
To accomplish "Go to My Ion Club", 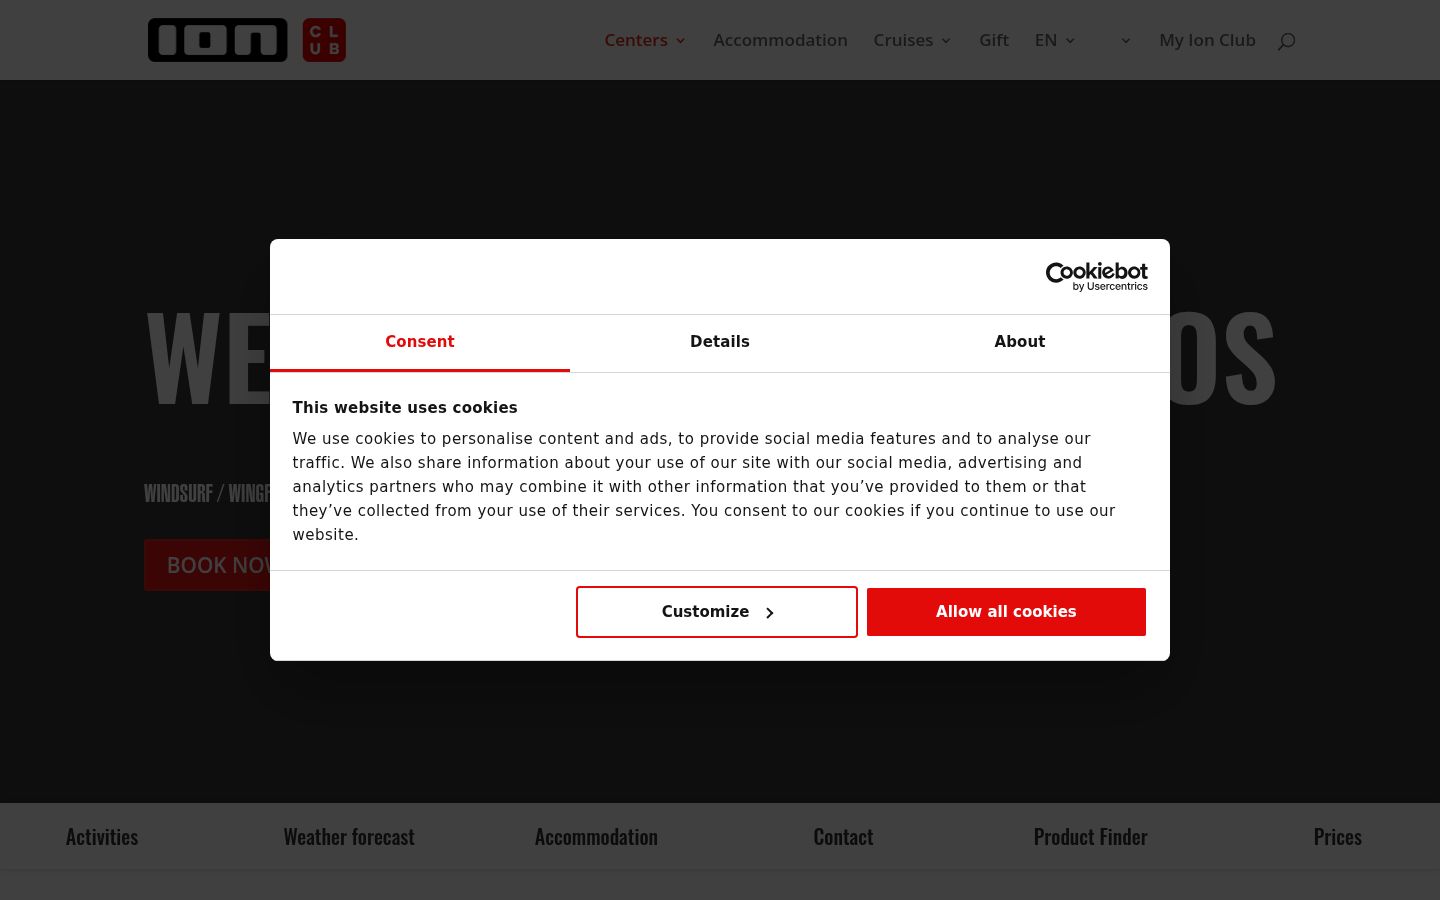I will click(1207, 40).
